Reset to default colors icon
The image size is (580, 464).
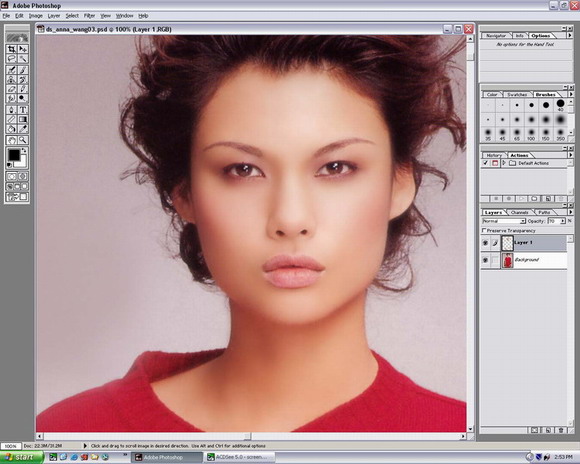pyautogui.click(x=10, y=165)
